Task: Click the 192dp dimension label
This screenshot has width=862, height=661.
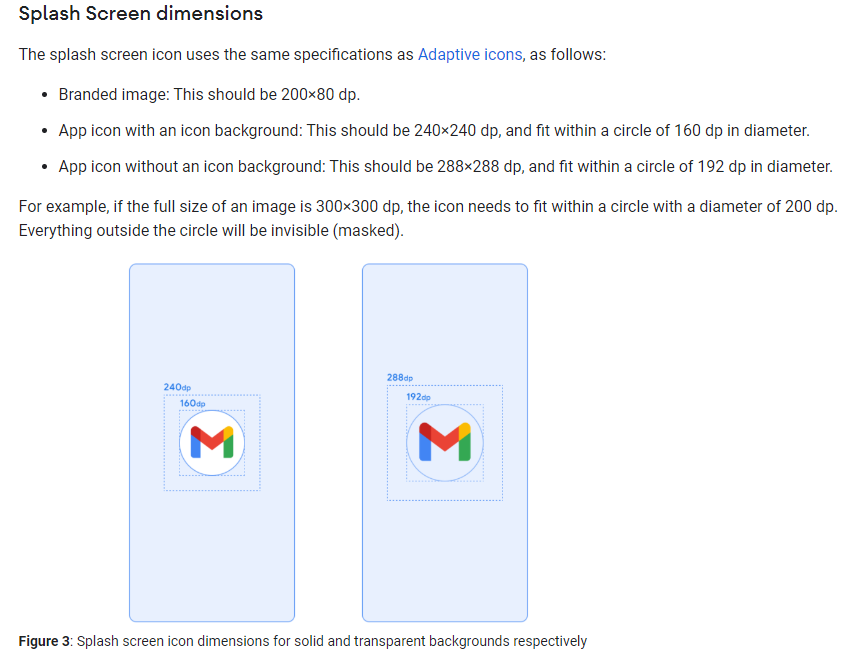Action: (418, 396)
